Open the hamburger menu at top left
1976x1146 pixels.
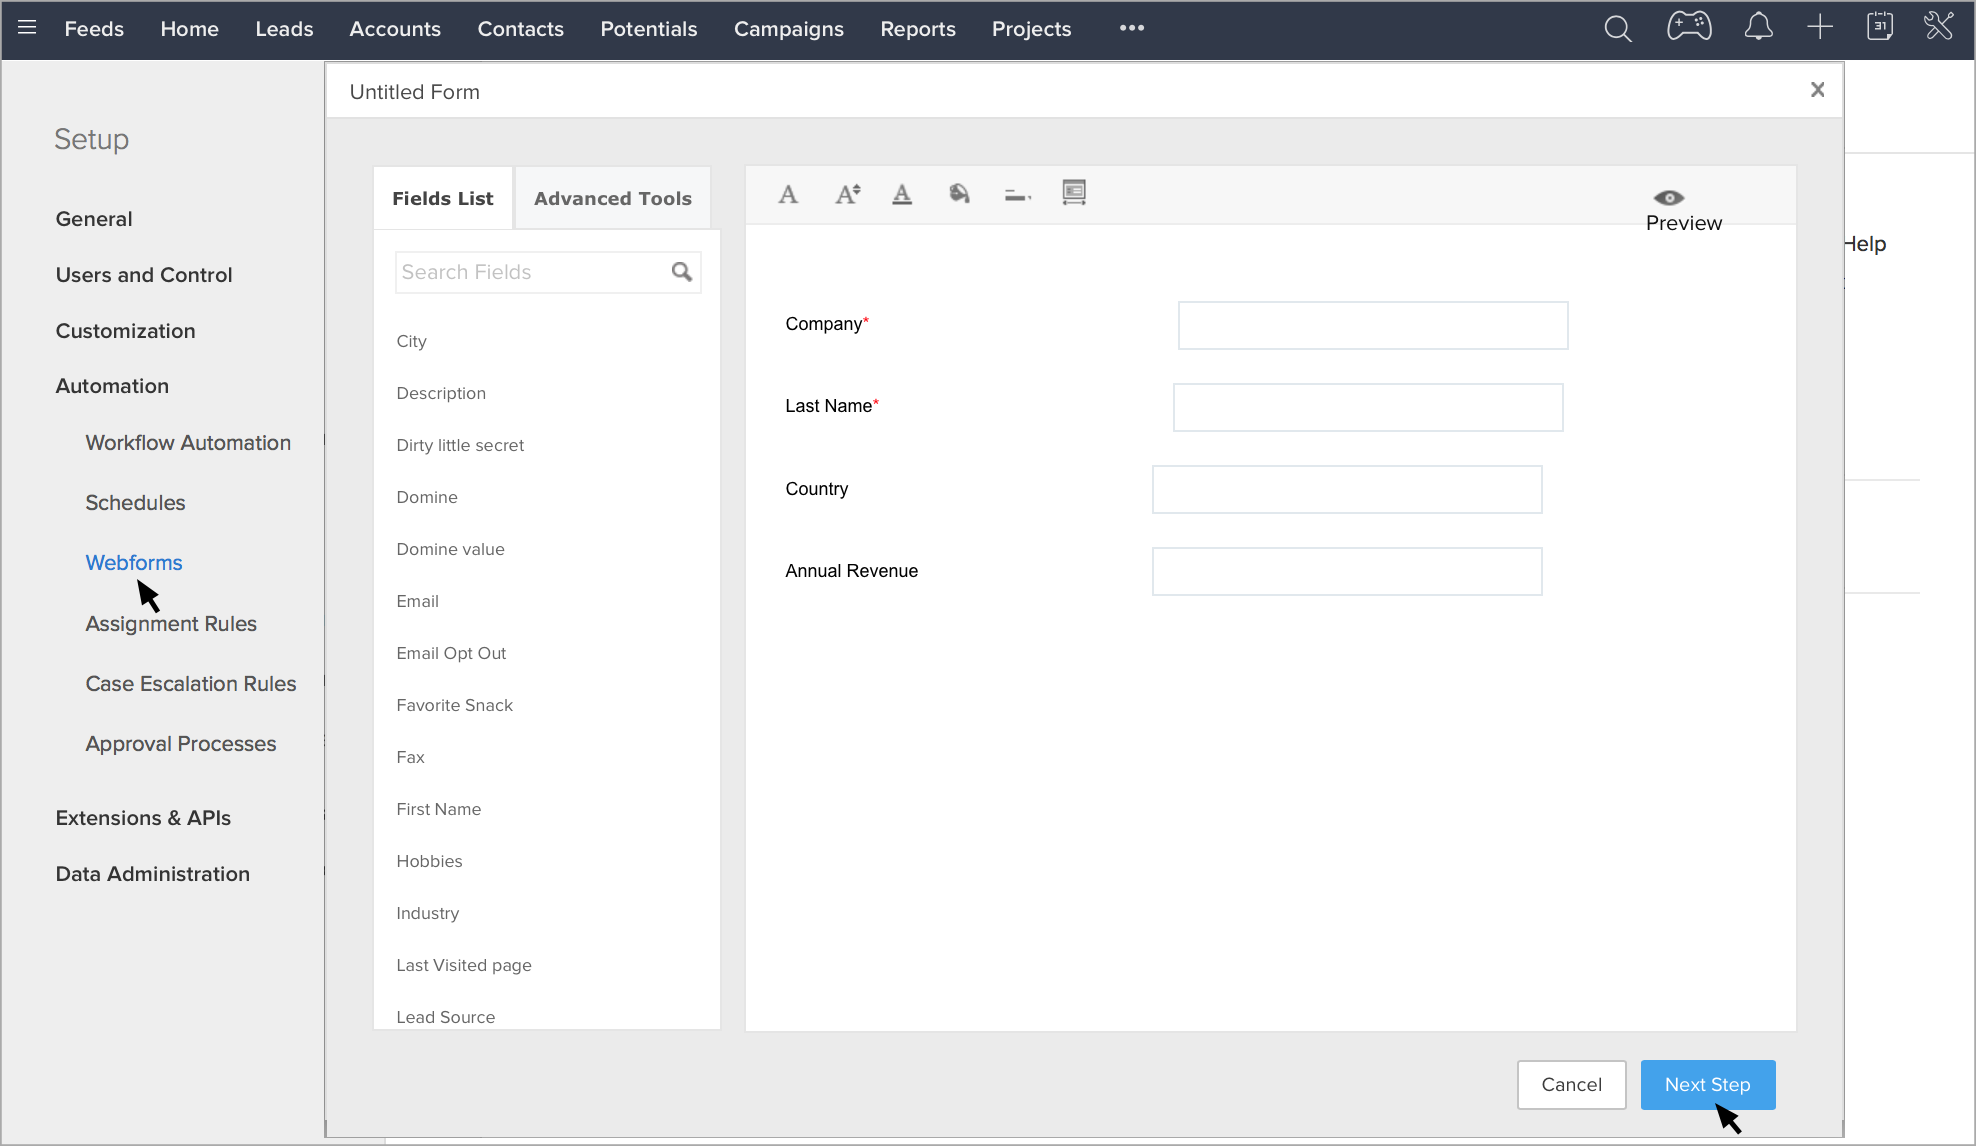point(27,28)
